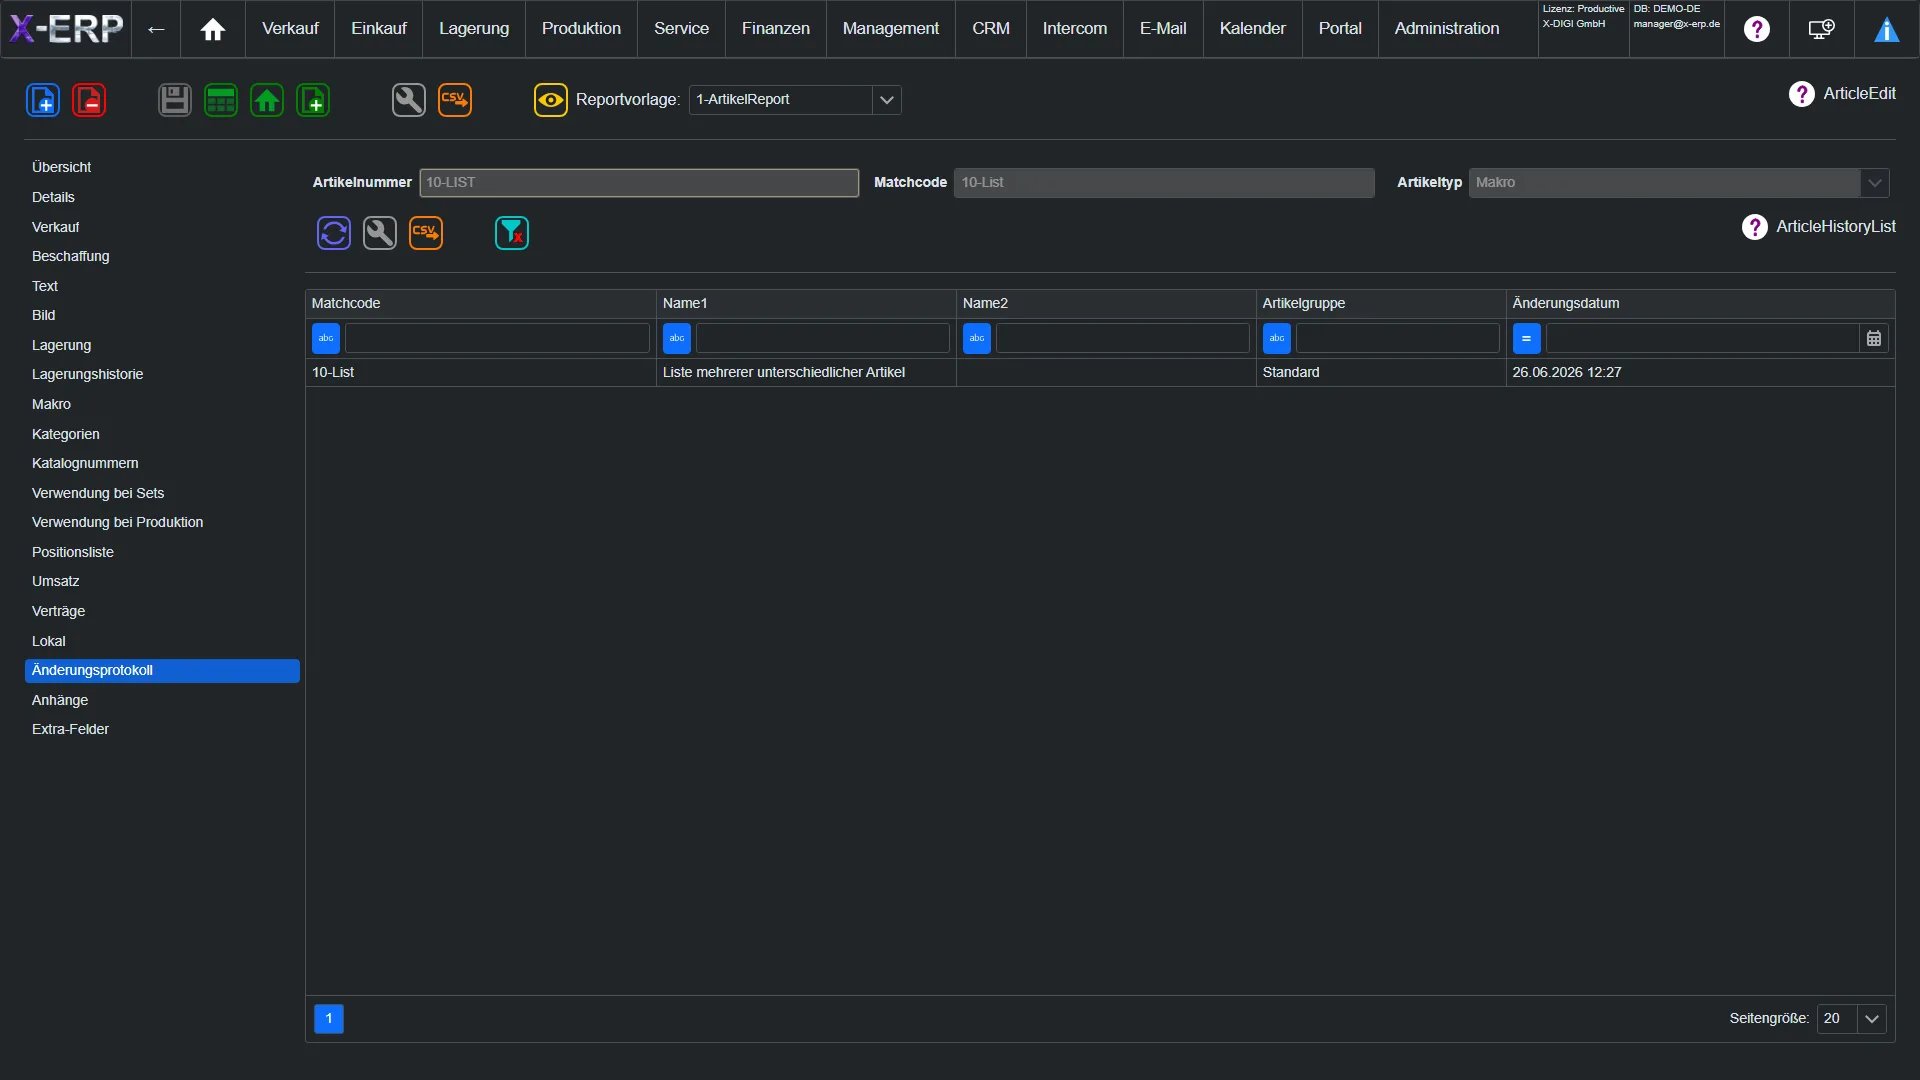Select Extra-Felder in the sidebar
This screenshot has height=1080, width=1920.
[x=162, y=730]
